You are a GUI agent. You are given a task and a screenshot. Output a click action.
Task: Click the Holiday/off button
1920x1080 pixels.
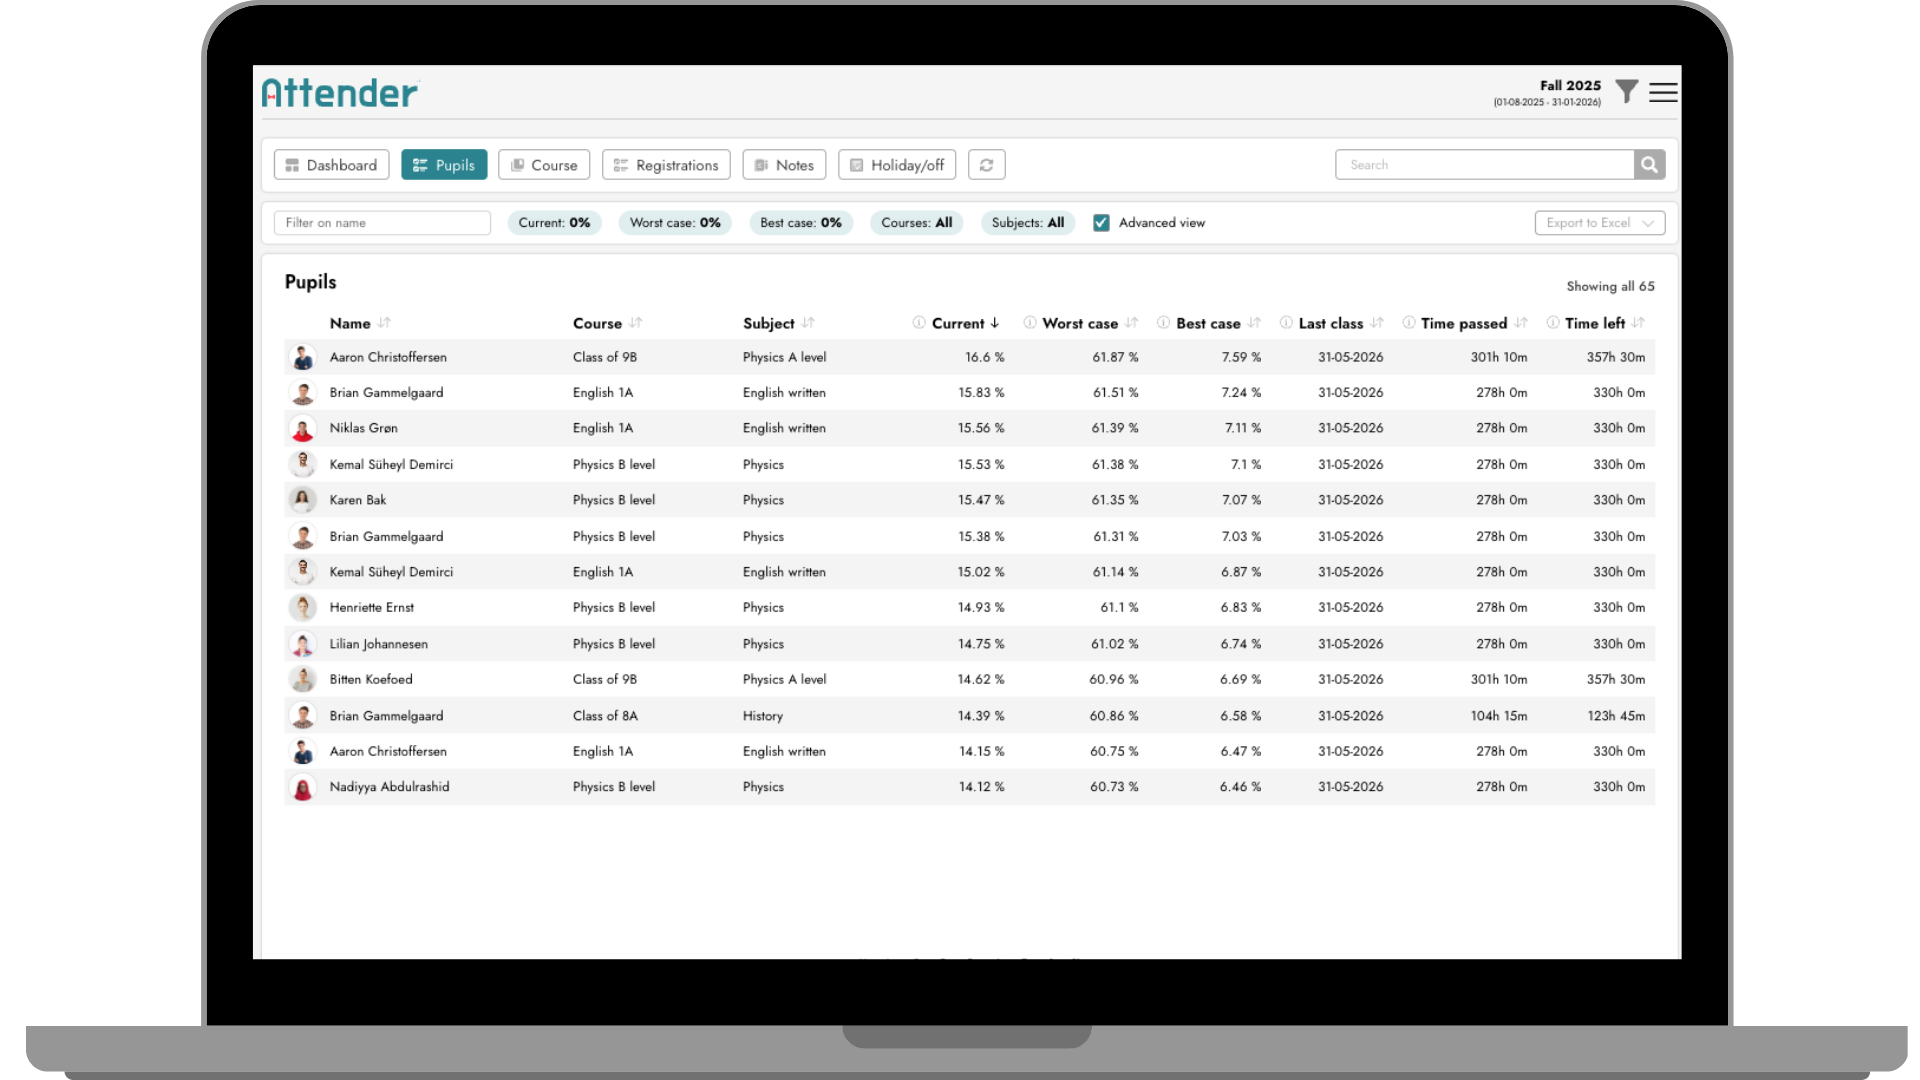point(897,165)
